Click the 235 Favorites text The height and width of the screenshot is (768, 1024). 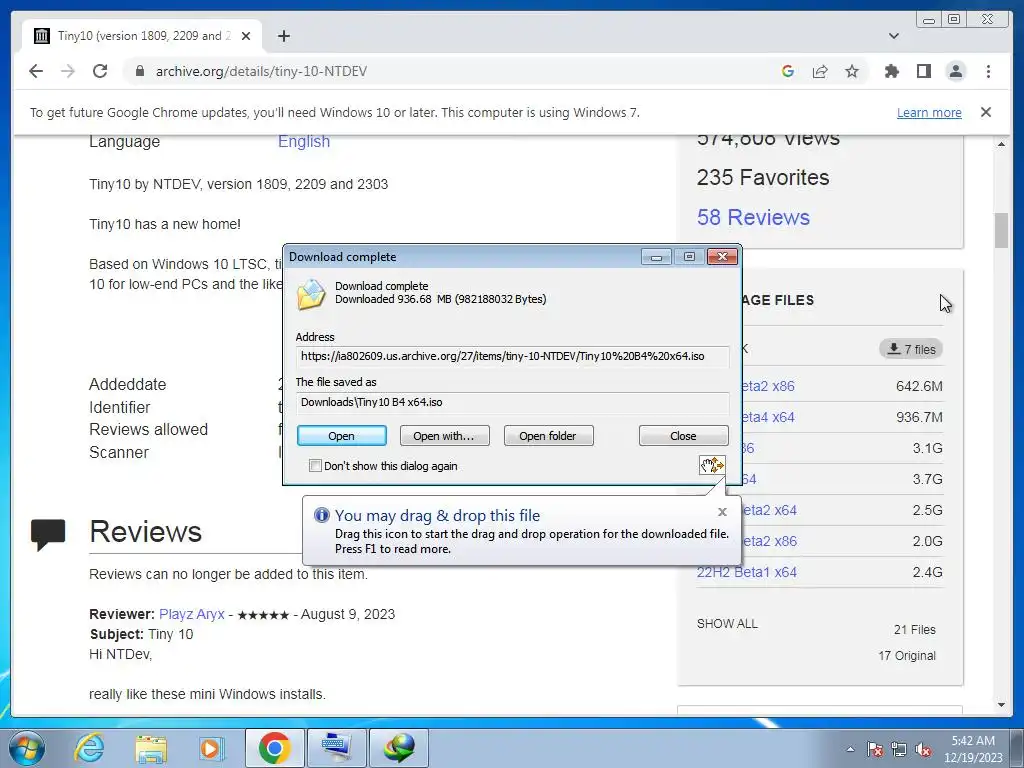pos(763,178)
